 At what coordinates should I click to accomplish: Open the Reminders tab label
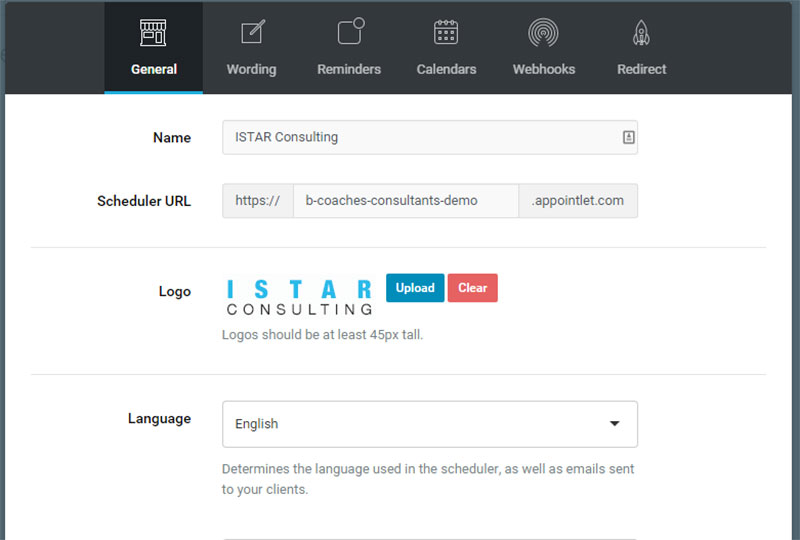coord(349,69)
